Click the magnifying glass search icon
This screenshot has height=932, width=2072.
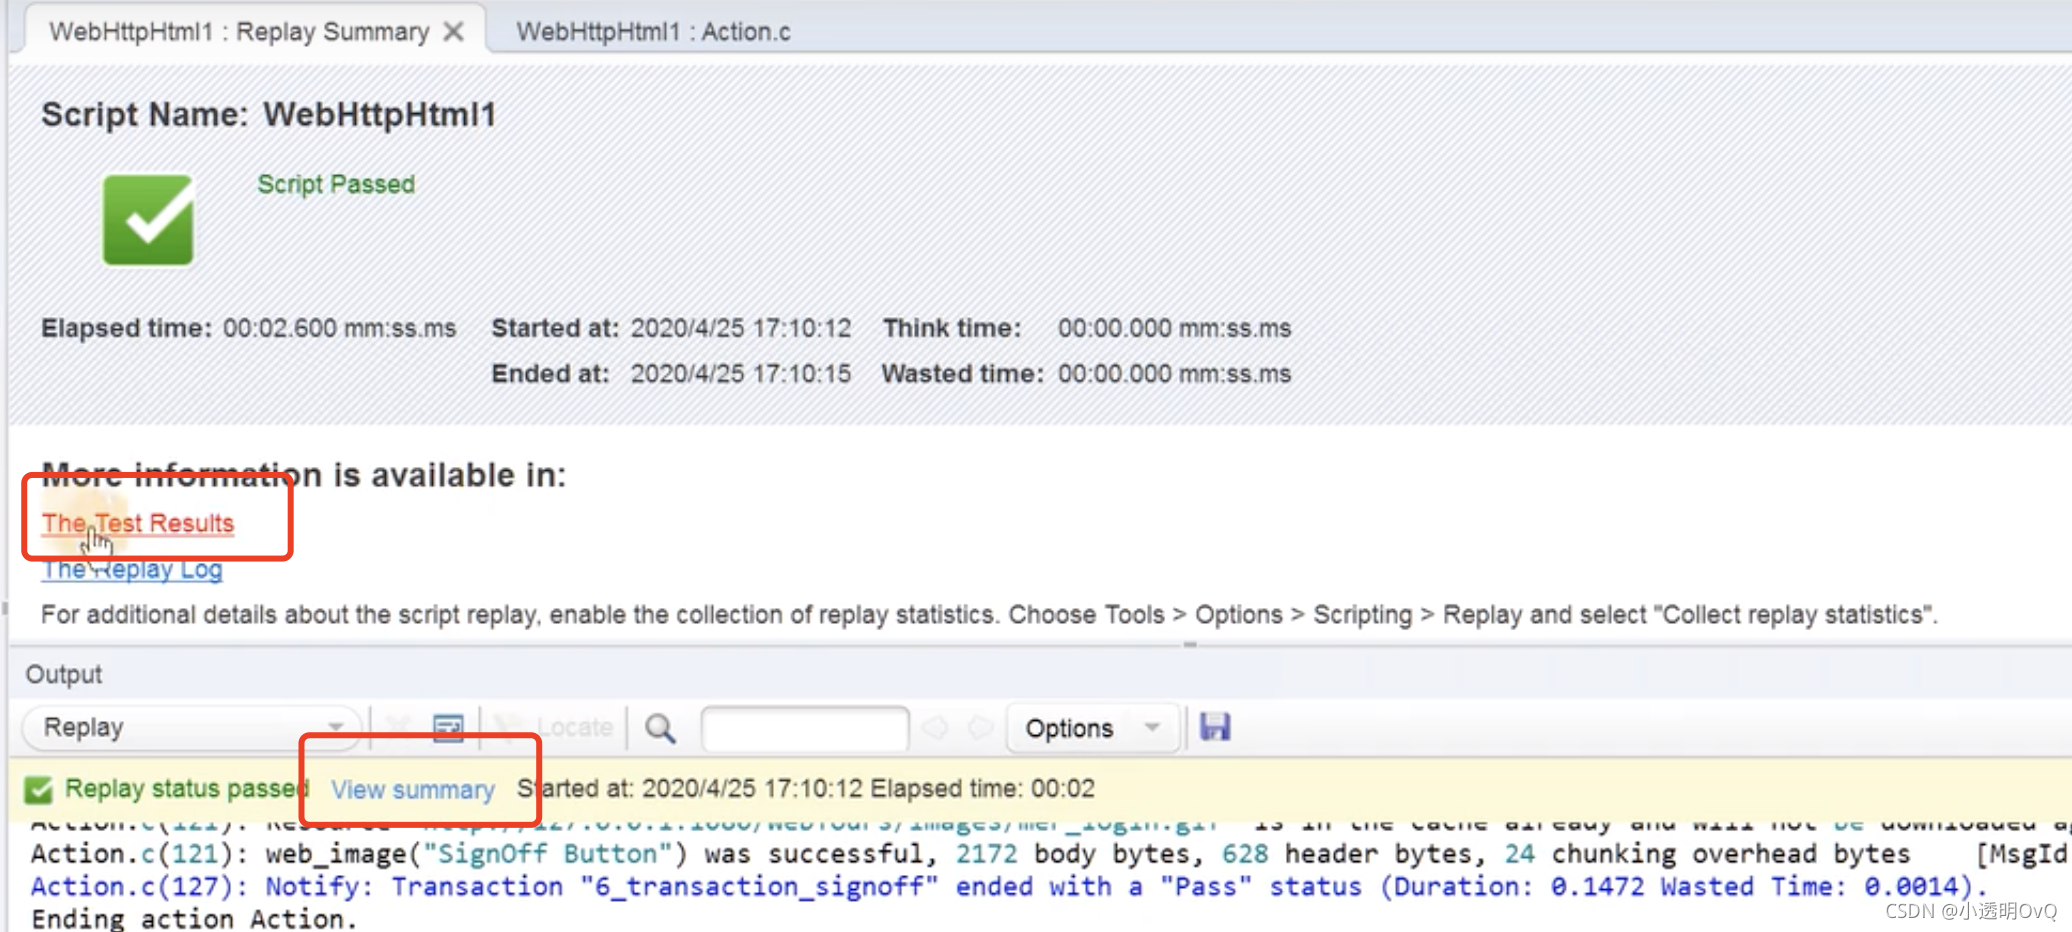click(660, 728)
